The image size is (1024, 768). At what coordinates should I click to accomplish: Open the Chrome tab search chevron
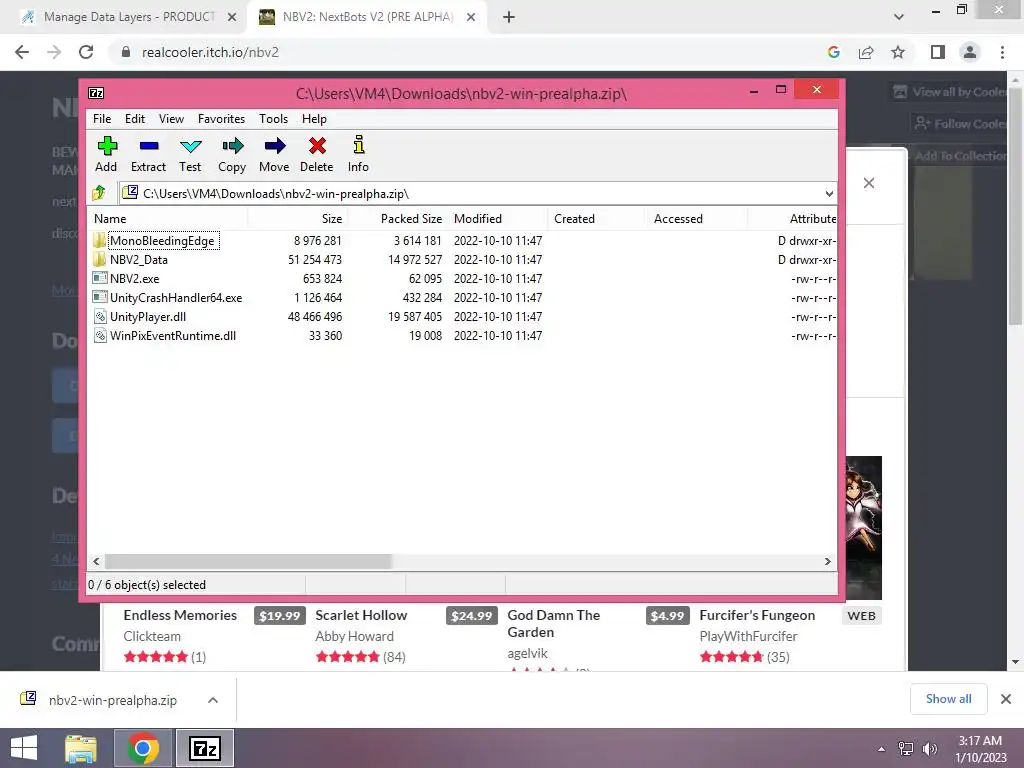[899, 17]
